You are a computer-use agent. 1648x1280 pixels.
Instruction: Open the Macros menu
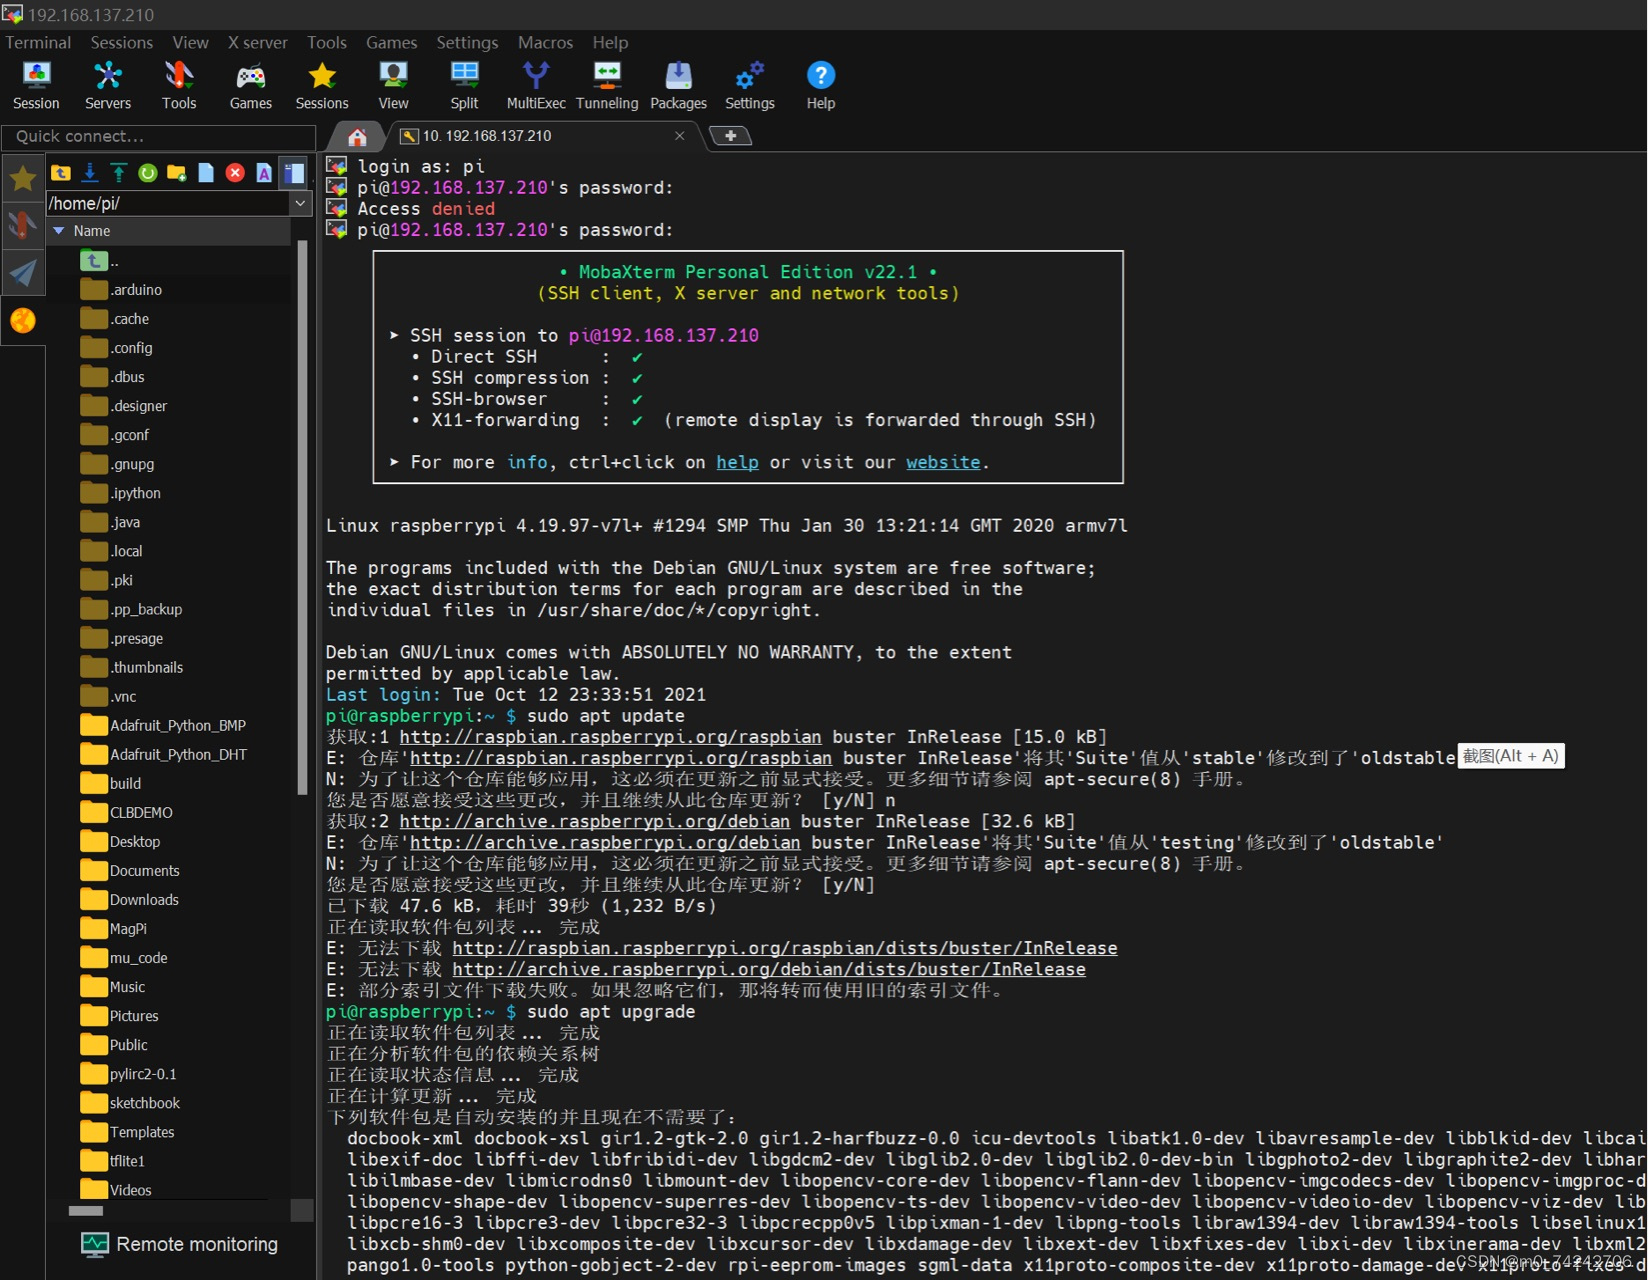(545, 42)
